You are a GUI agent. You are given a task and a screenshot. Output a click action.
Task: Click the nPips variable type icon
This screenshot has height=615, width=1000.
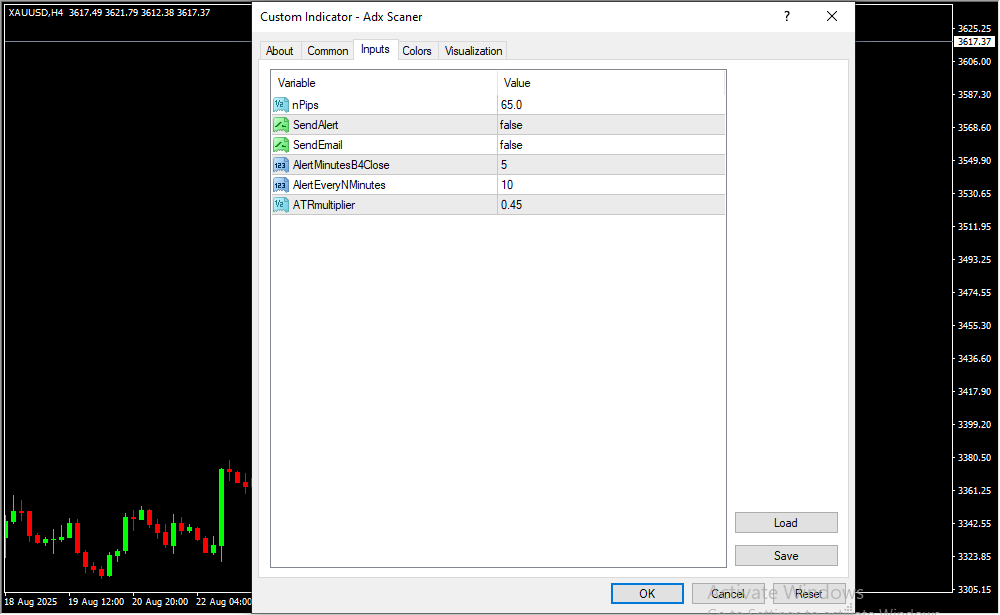click(x=281, y=105)
